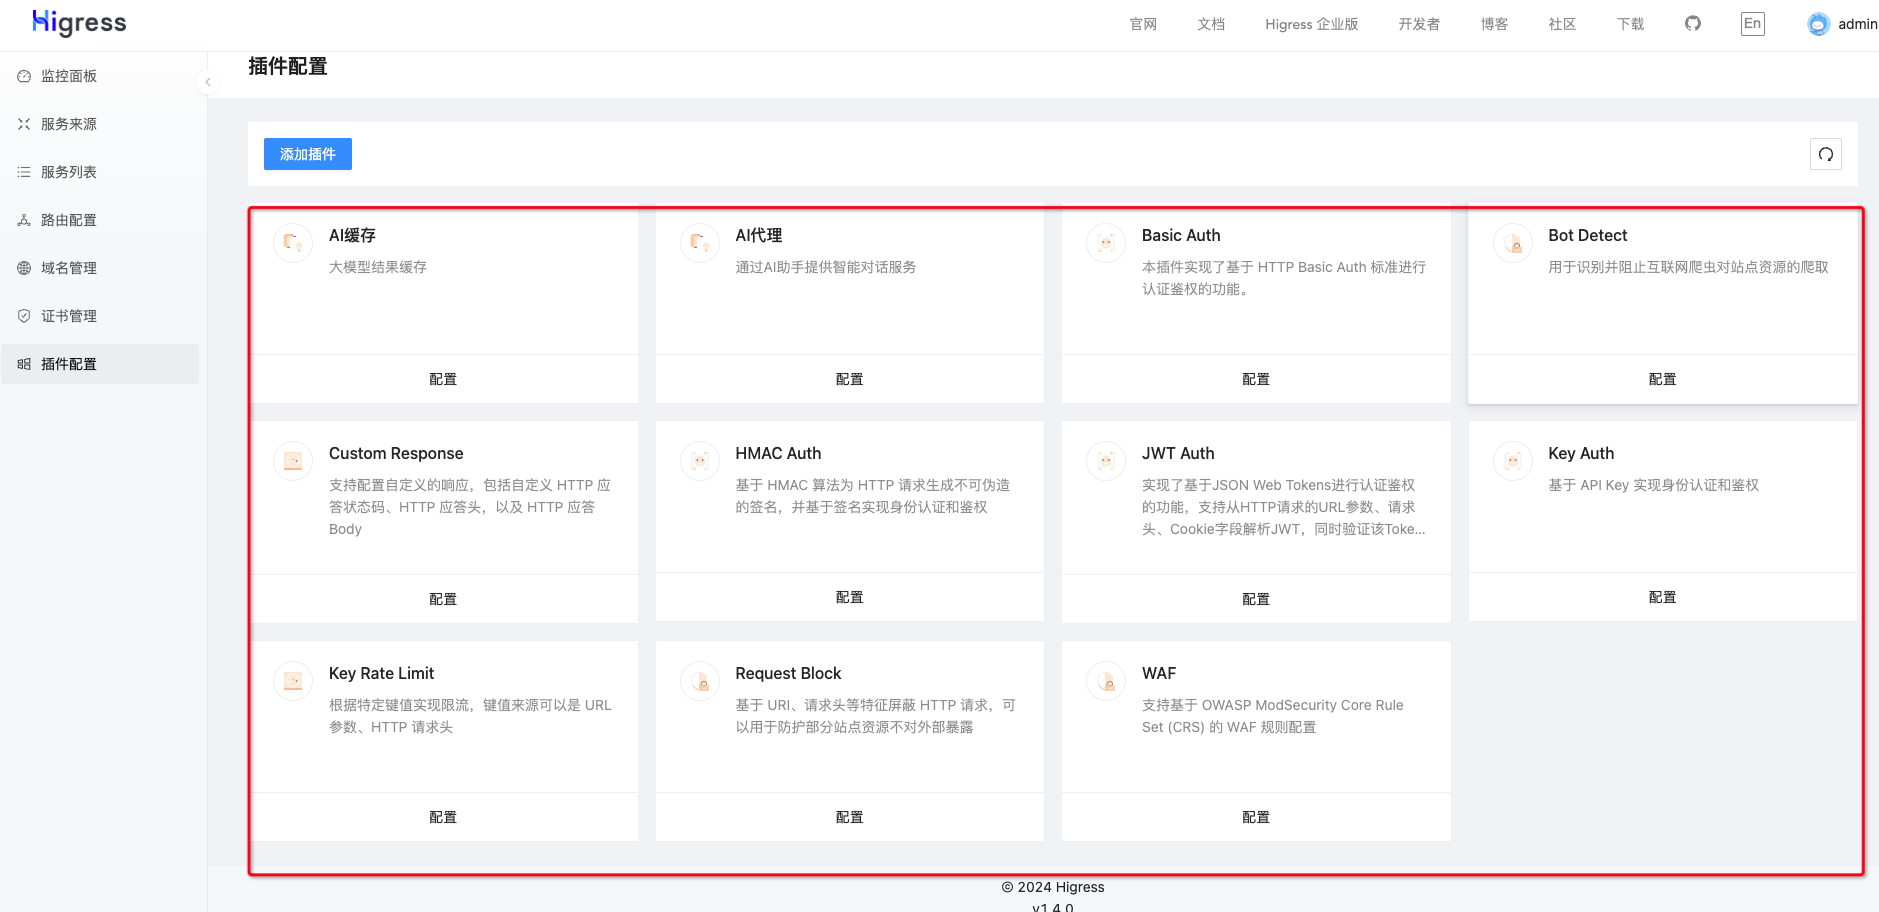Click the Key Rate Limit plugin icon
The image size is (1879, 912).
[x=293, y=681]
